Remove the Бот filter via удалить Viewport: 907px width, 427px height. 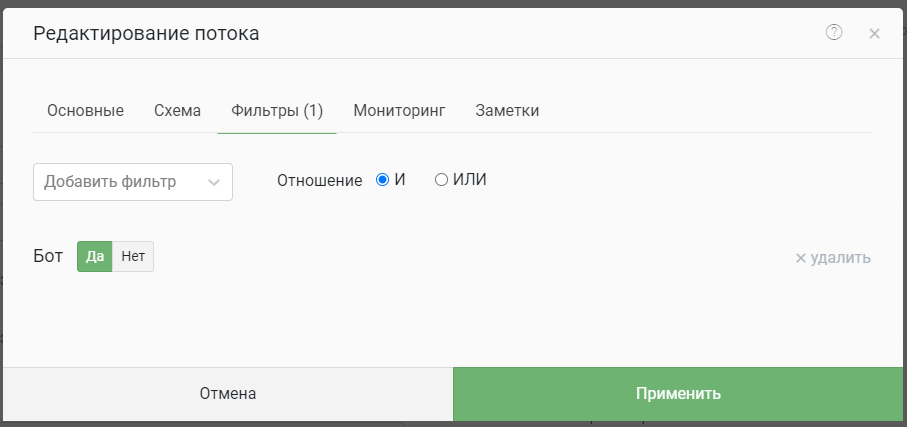click(833, 258)
